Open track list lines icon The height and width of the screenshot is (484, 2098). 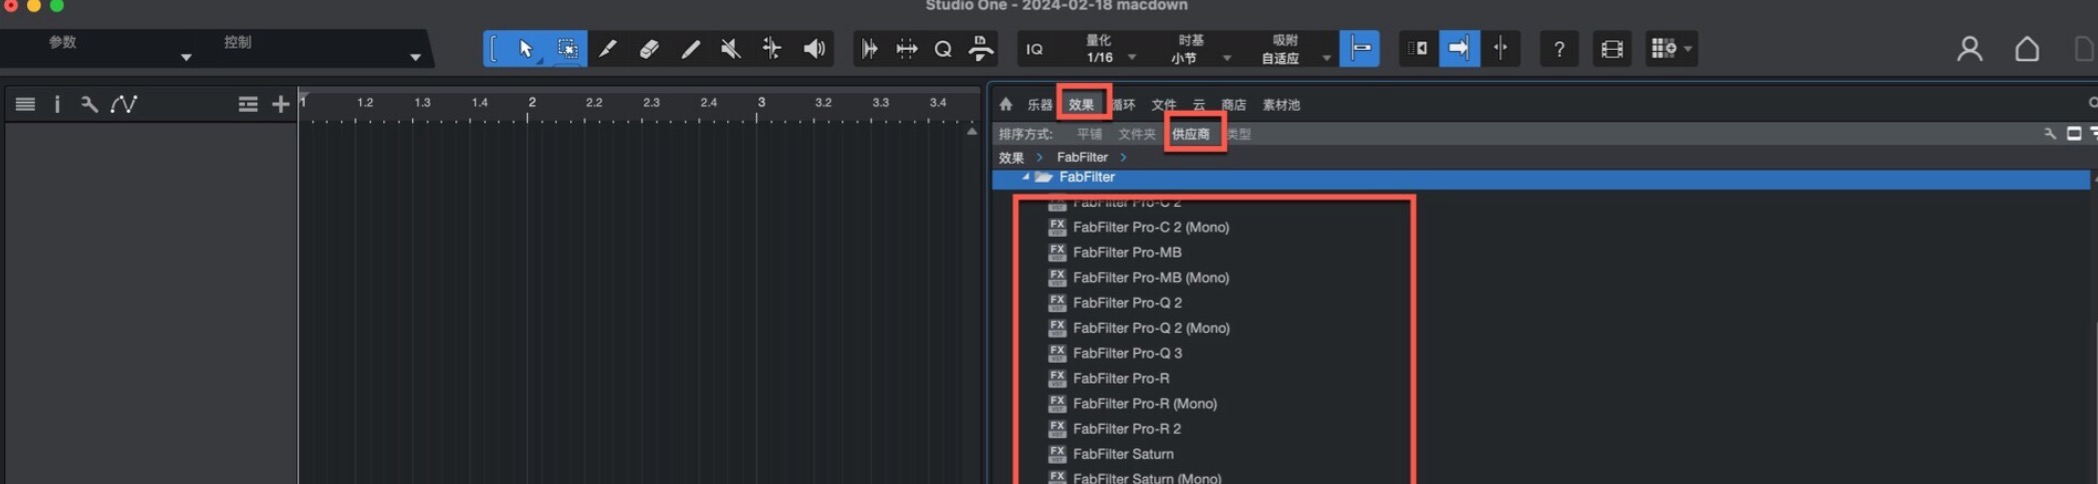pos(25,104)
